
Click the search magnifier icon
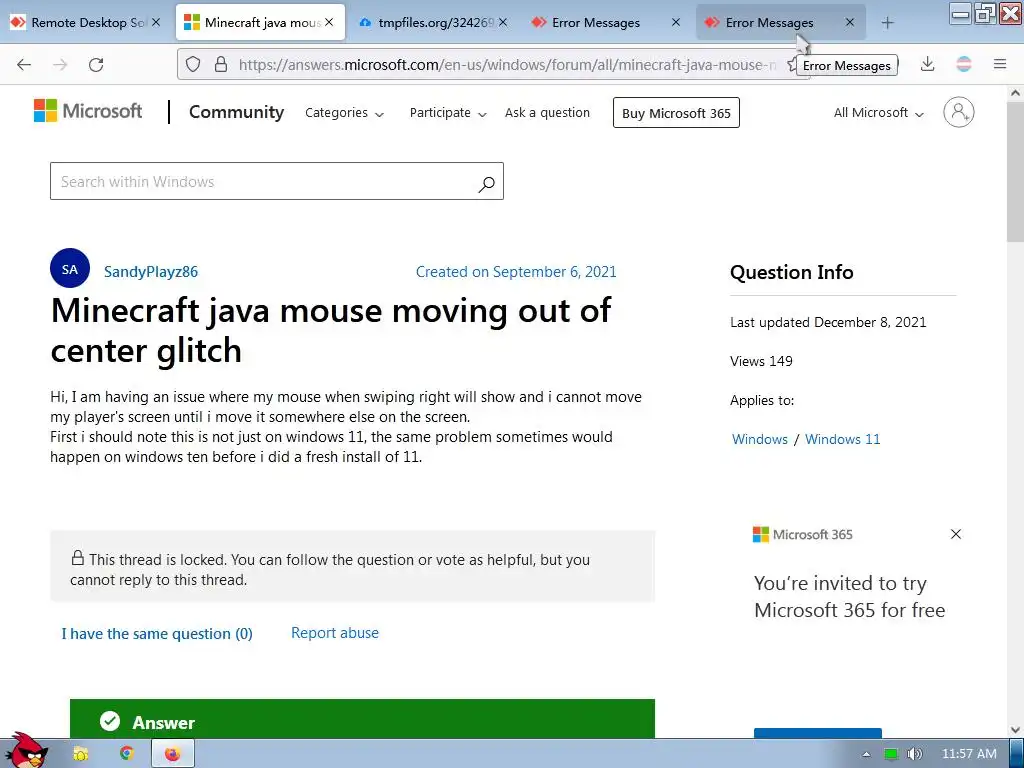point(486,184)
